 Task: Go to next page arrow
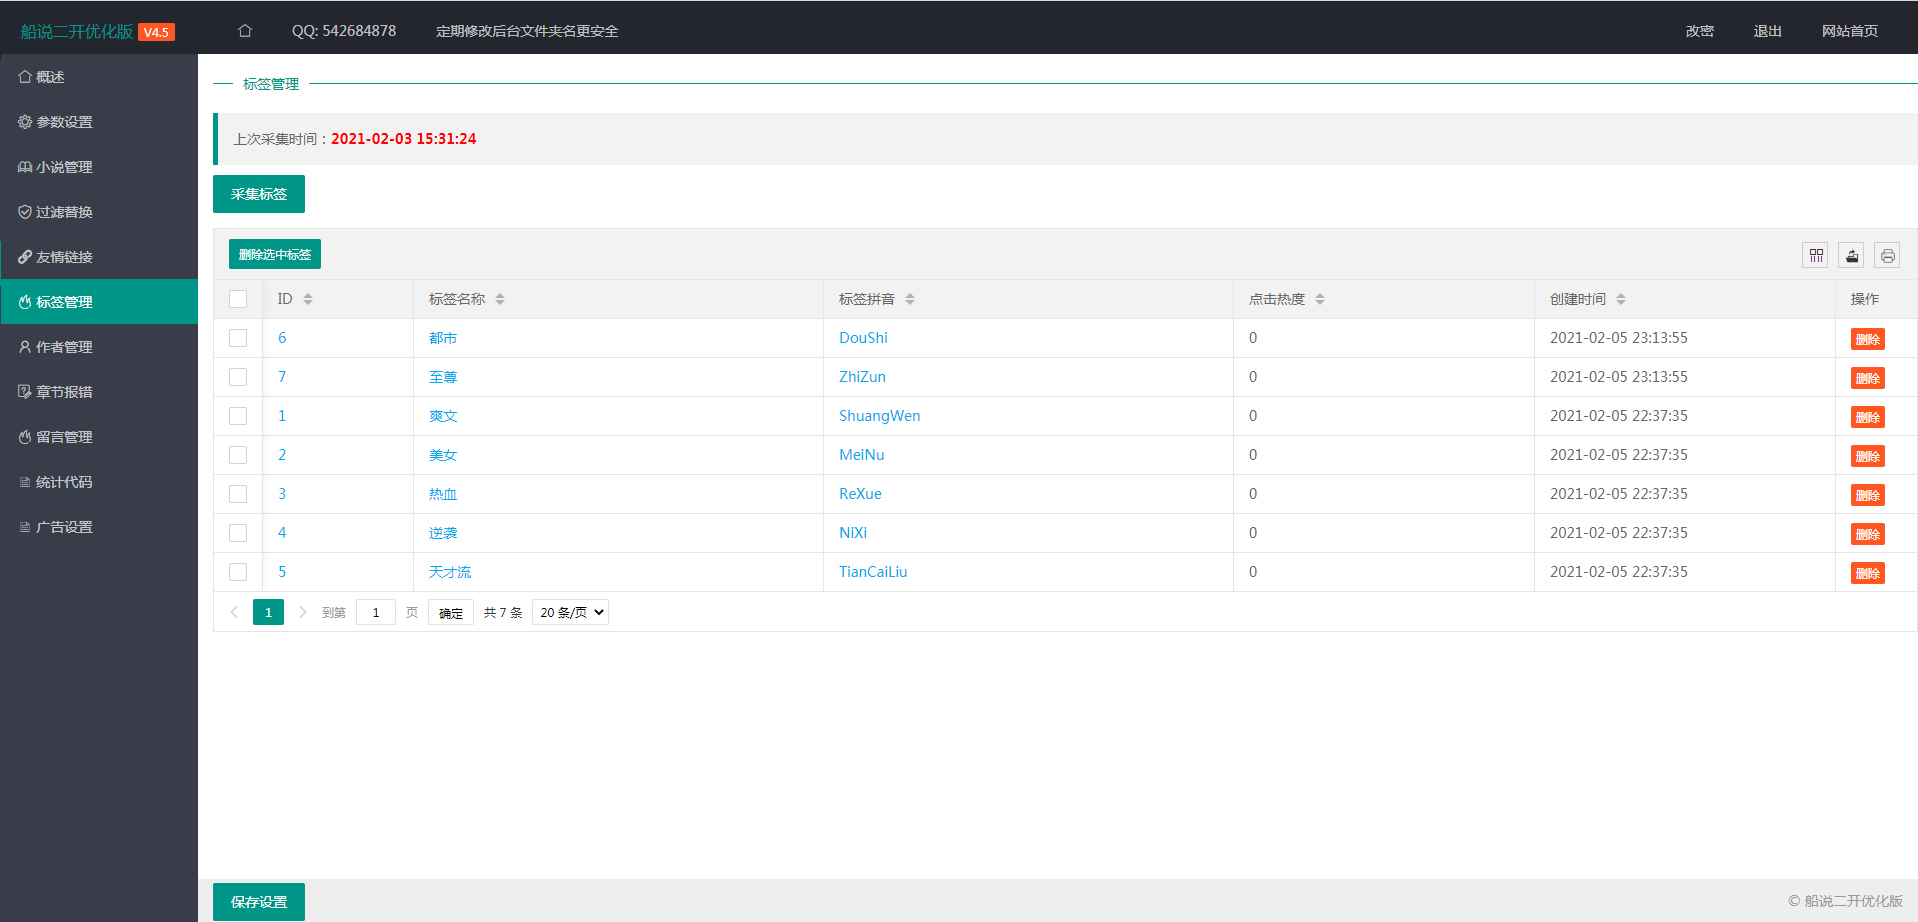[303, 612]
